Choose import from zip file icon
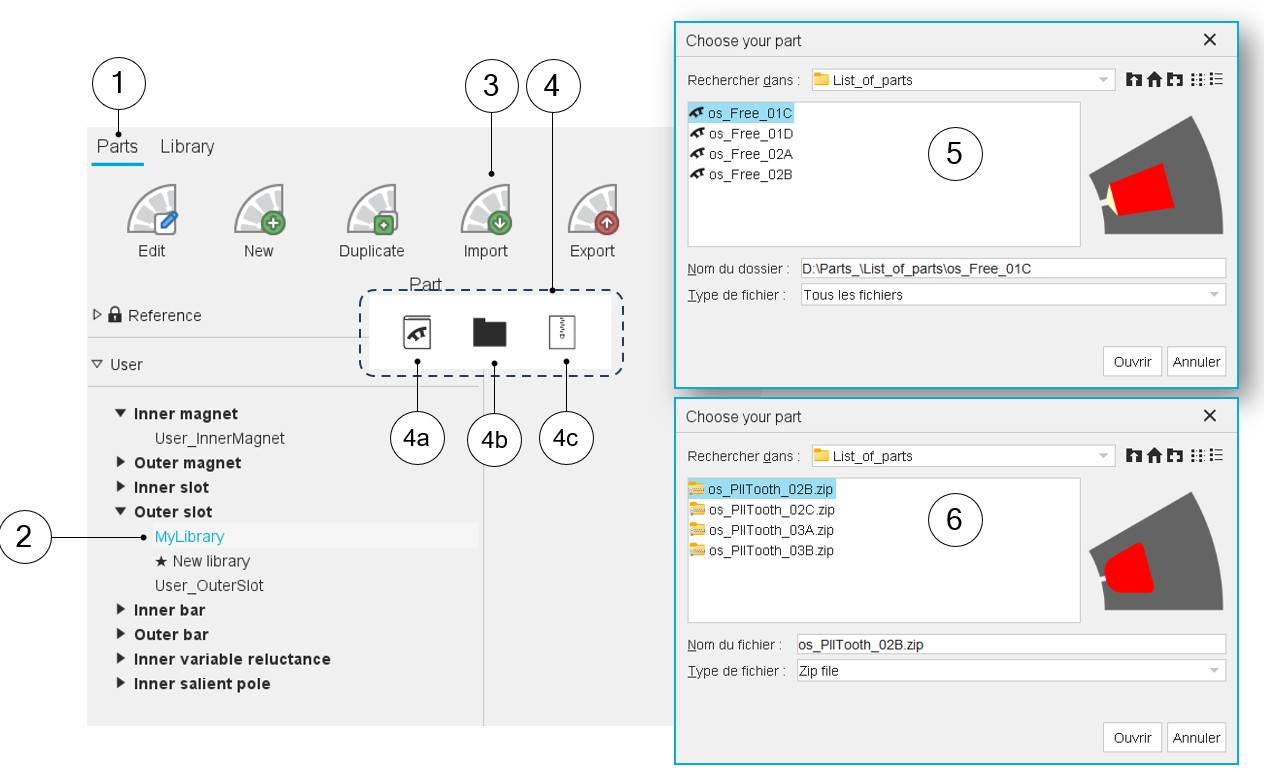1264x774 pixels. pos(563,332)
